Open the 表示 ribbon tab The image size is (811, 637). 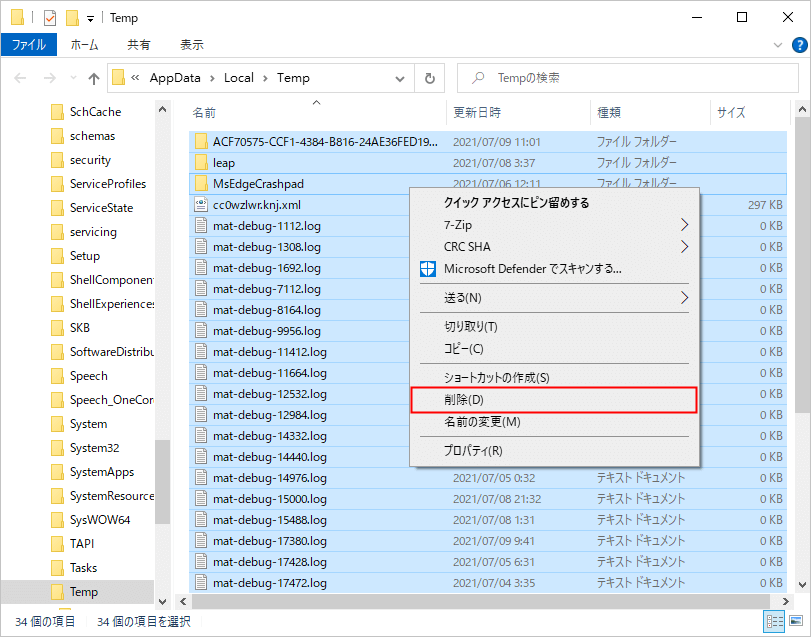191,45
